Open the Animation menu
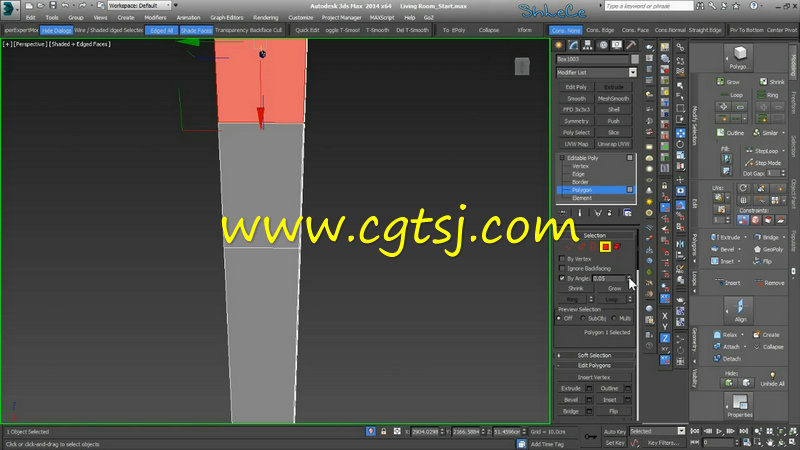The width and height of the screenshot is (800, 450). pyautogui.click(x=188, y=17)
